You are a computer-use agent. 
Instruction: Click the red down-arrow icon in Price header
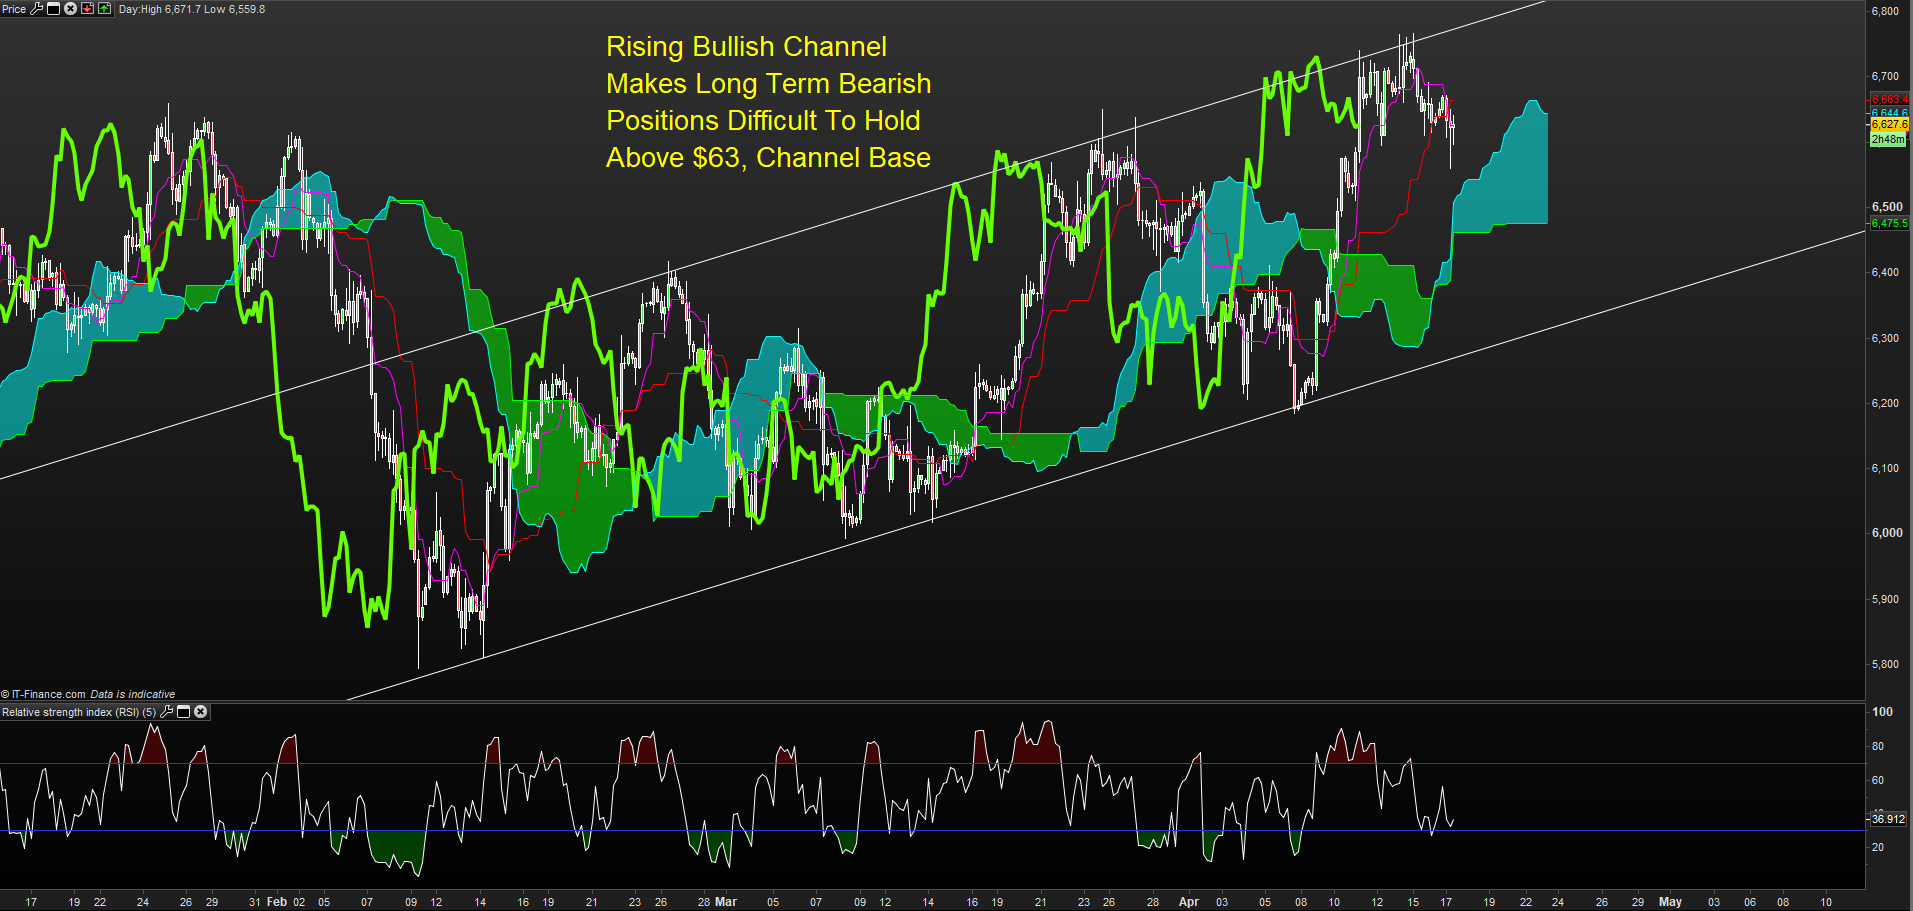pyautogui.click(x=87, y=9)
